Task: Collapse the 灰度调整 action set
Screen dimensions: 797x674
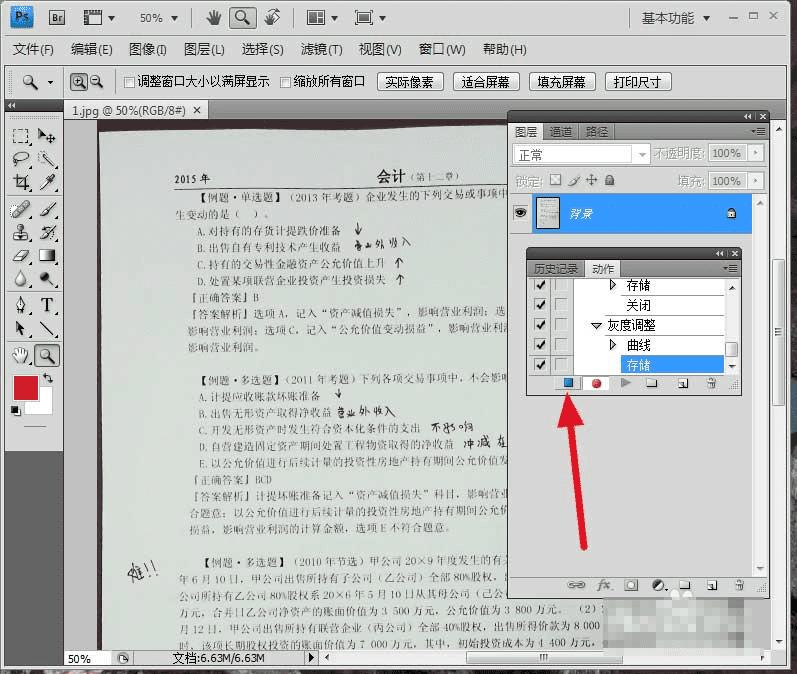Action: pos(596,325)
